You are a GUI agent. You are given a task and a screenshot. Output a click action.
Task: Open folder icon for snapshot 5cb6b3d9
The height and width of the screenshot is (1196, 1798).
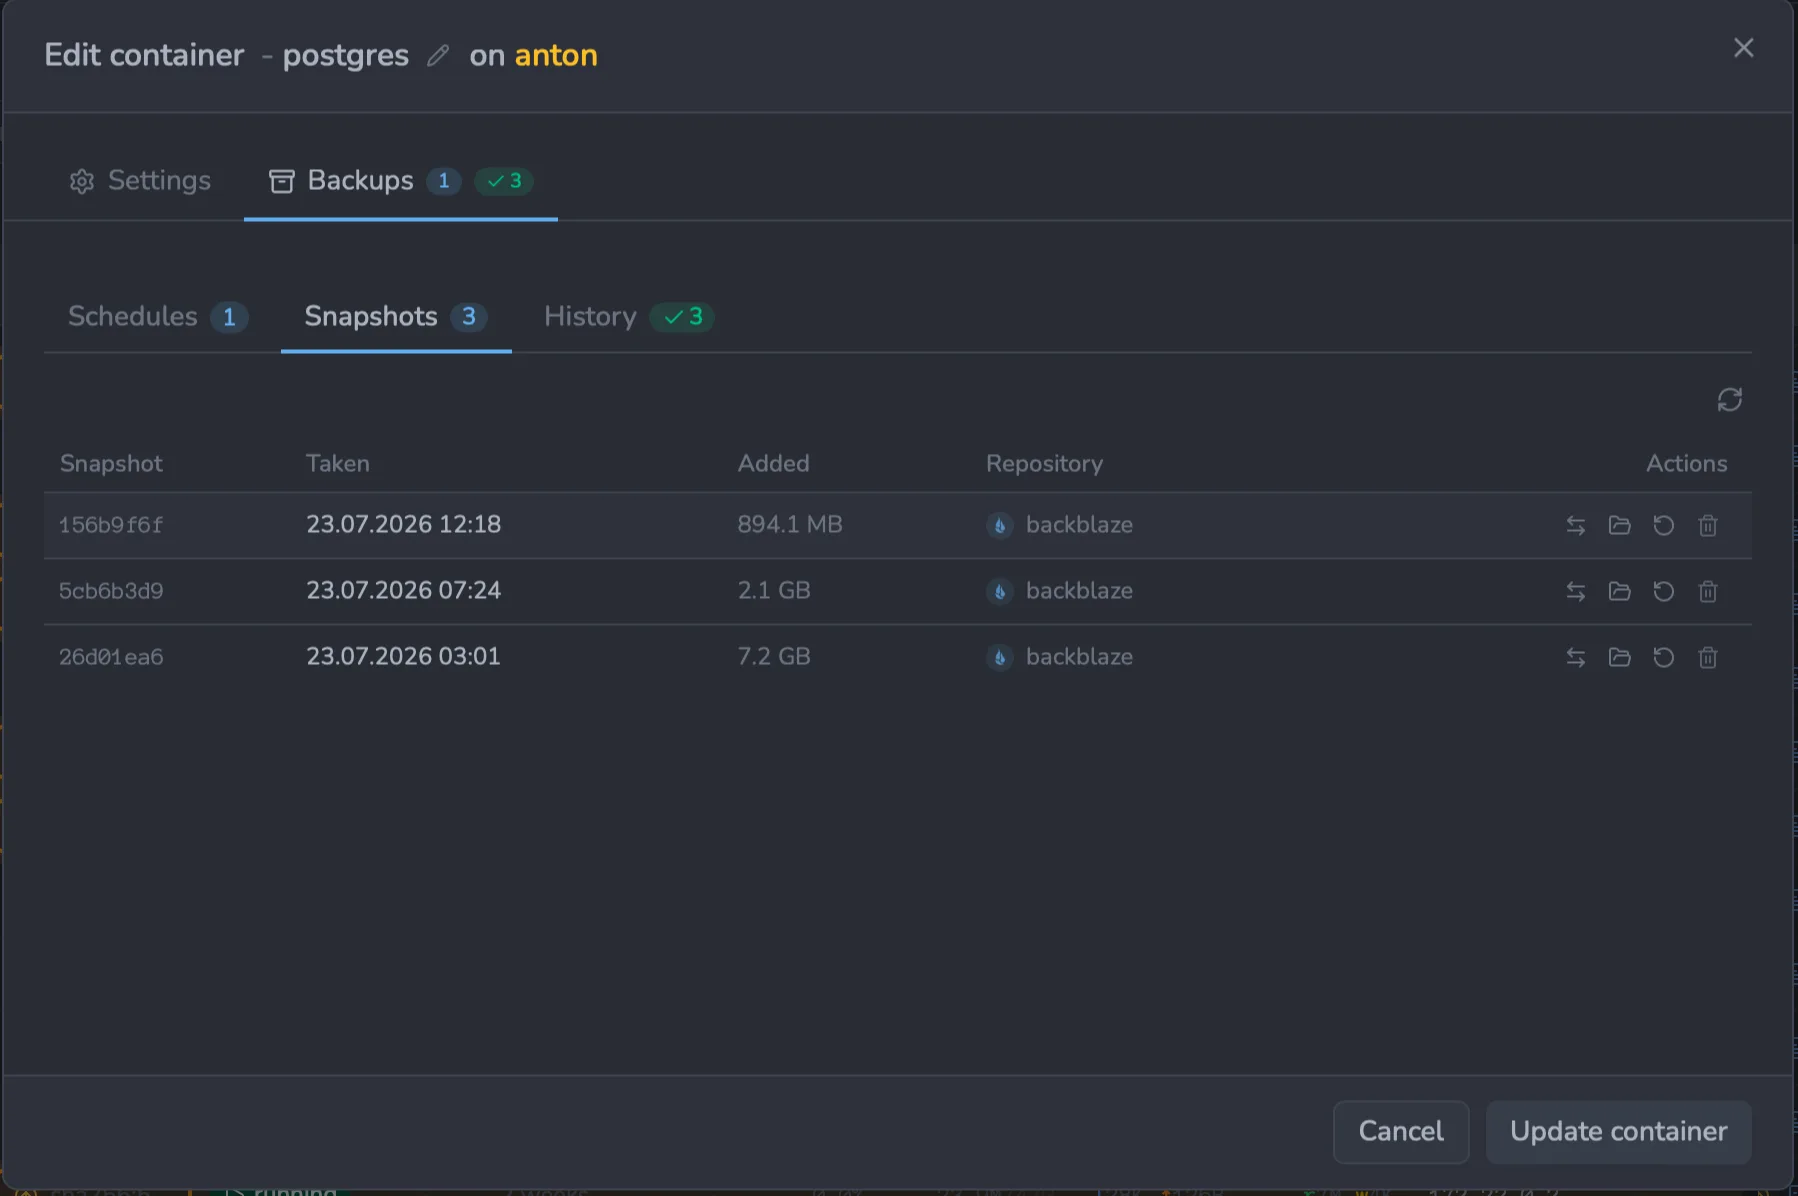[1619, 591]
